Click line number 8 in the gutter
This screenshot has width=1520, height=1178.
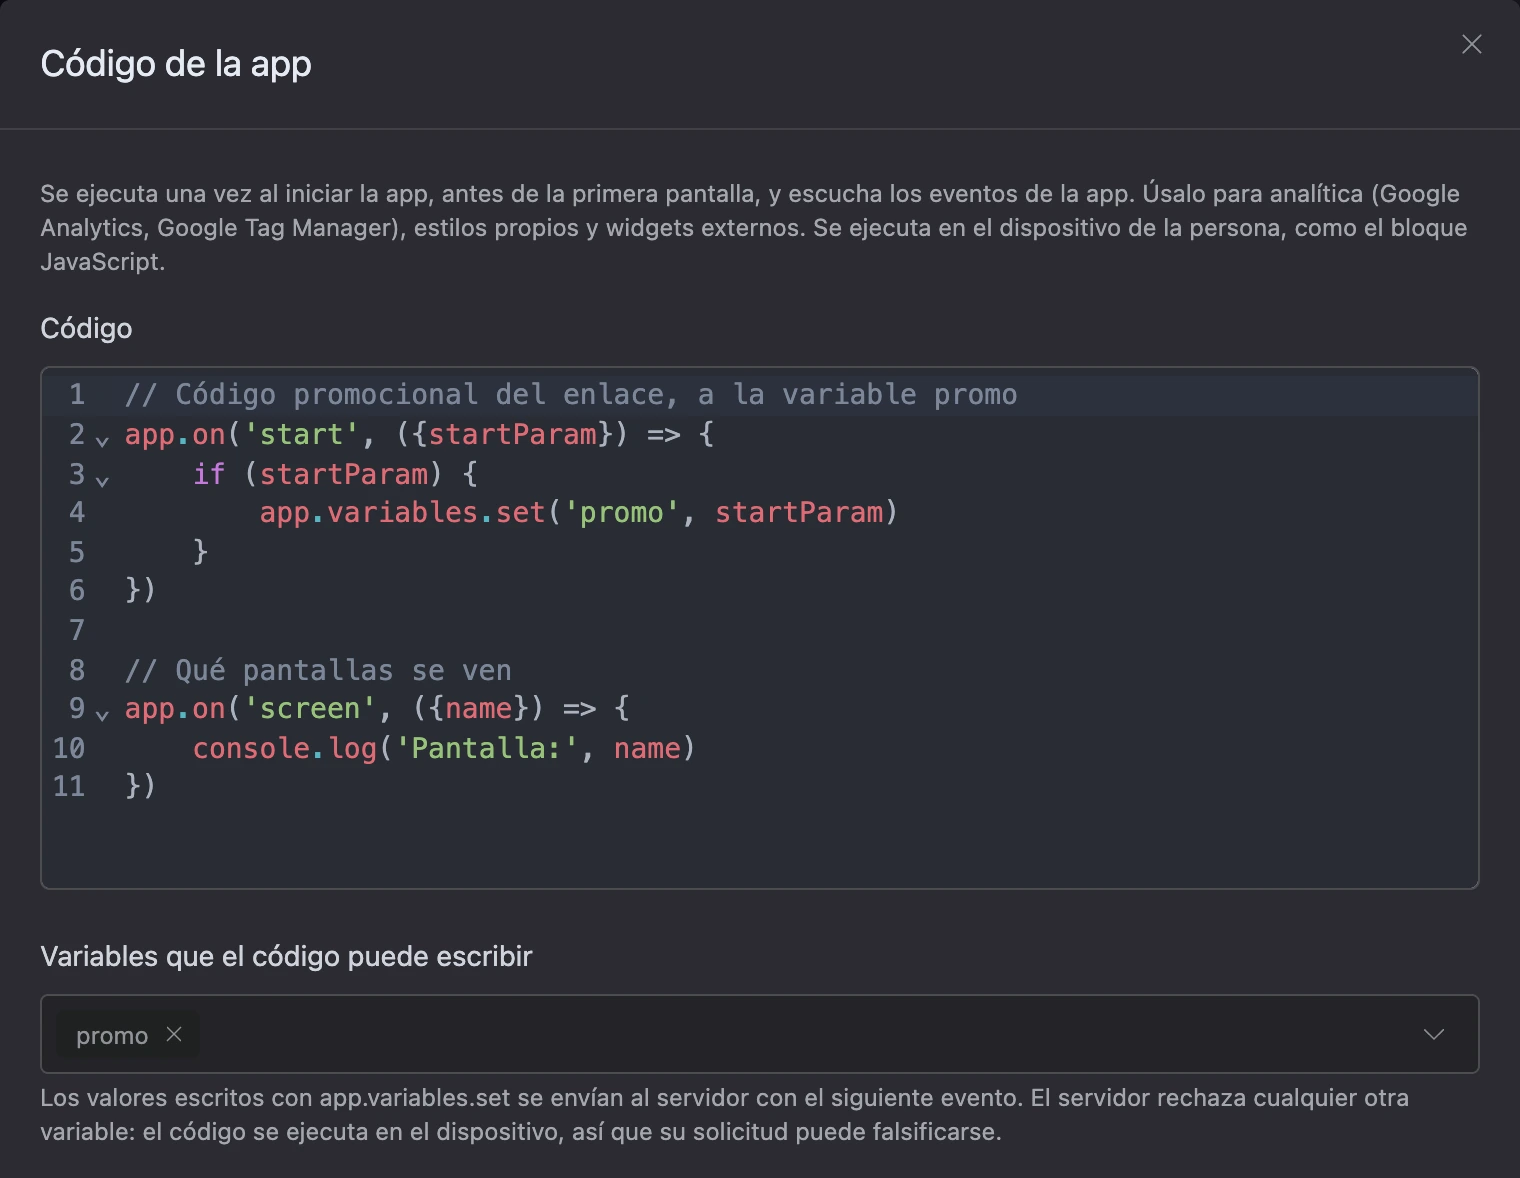pos(77,670)
